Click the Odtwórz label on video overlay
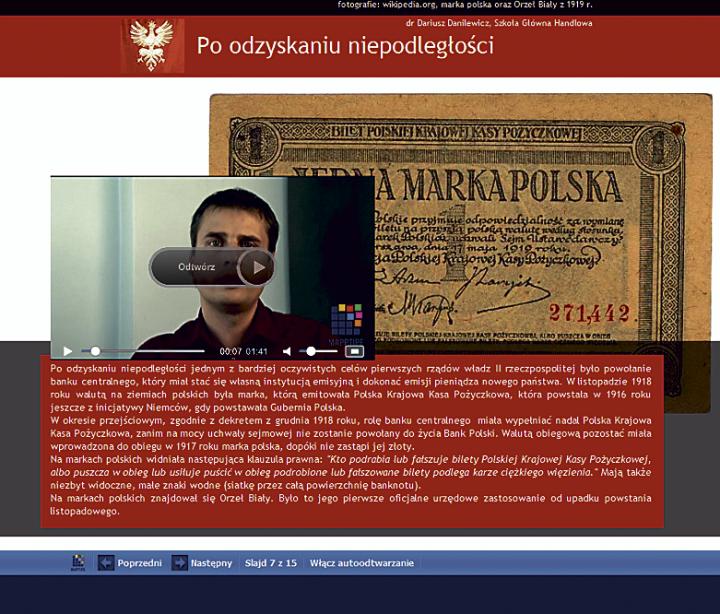 click(196, 267)
